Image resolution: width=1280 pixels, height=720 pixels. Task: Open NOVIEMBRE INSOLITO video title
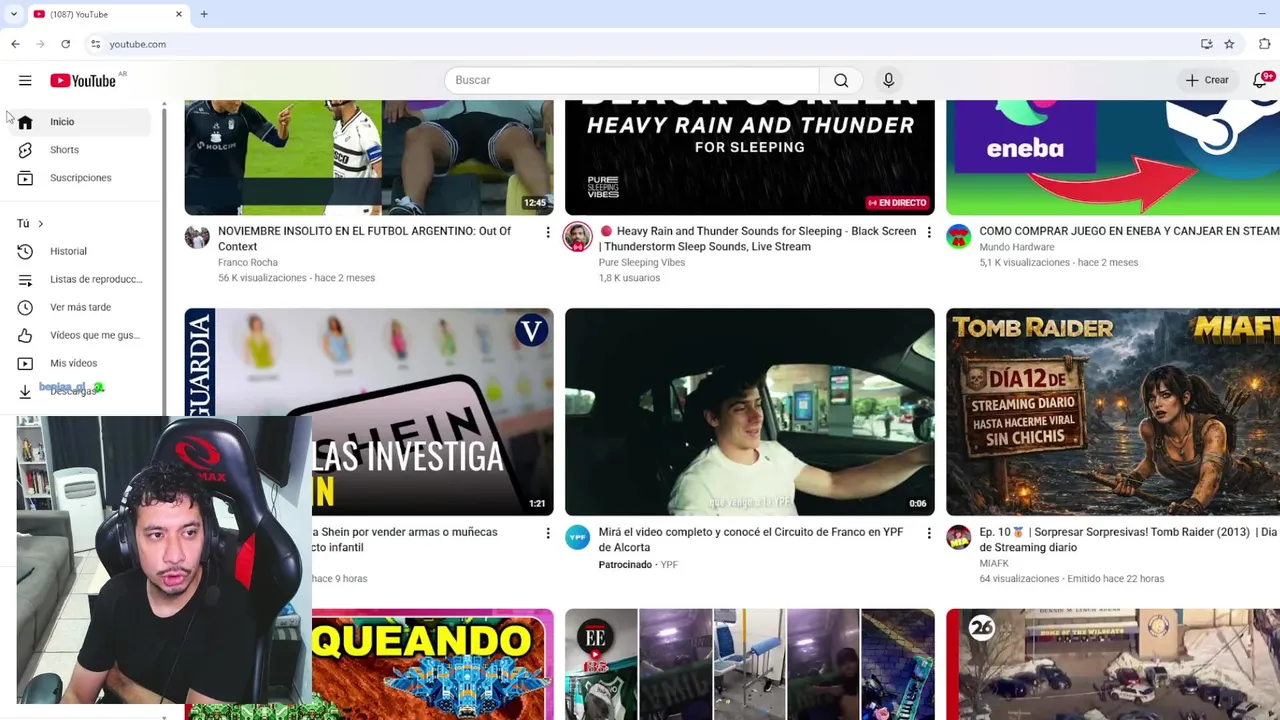[365, 238]
